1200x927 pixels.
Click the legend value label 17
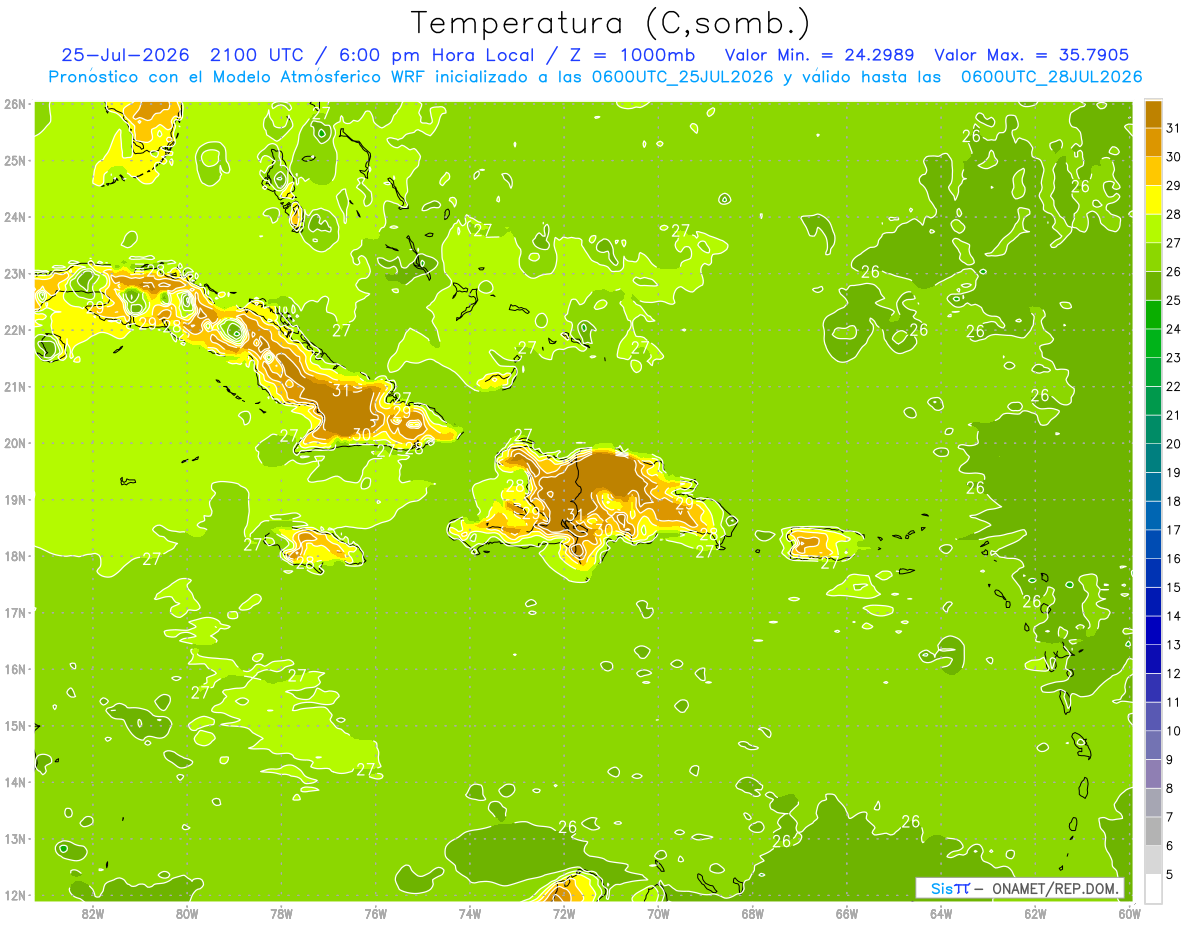point(1173,530)
